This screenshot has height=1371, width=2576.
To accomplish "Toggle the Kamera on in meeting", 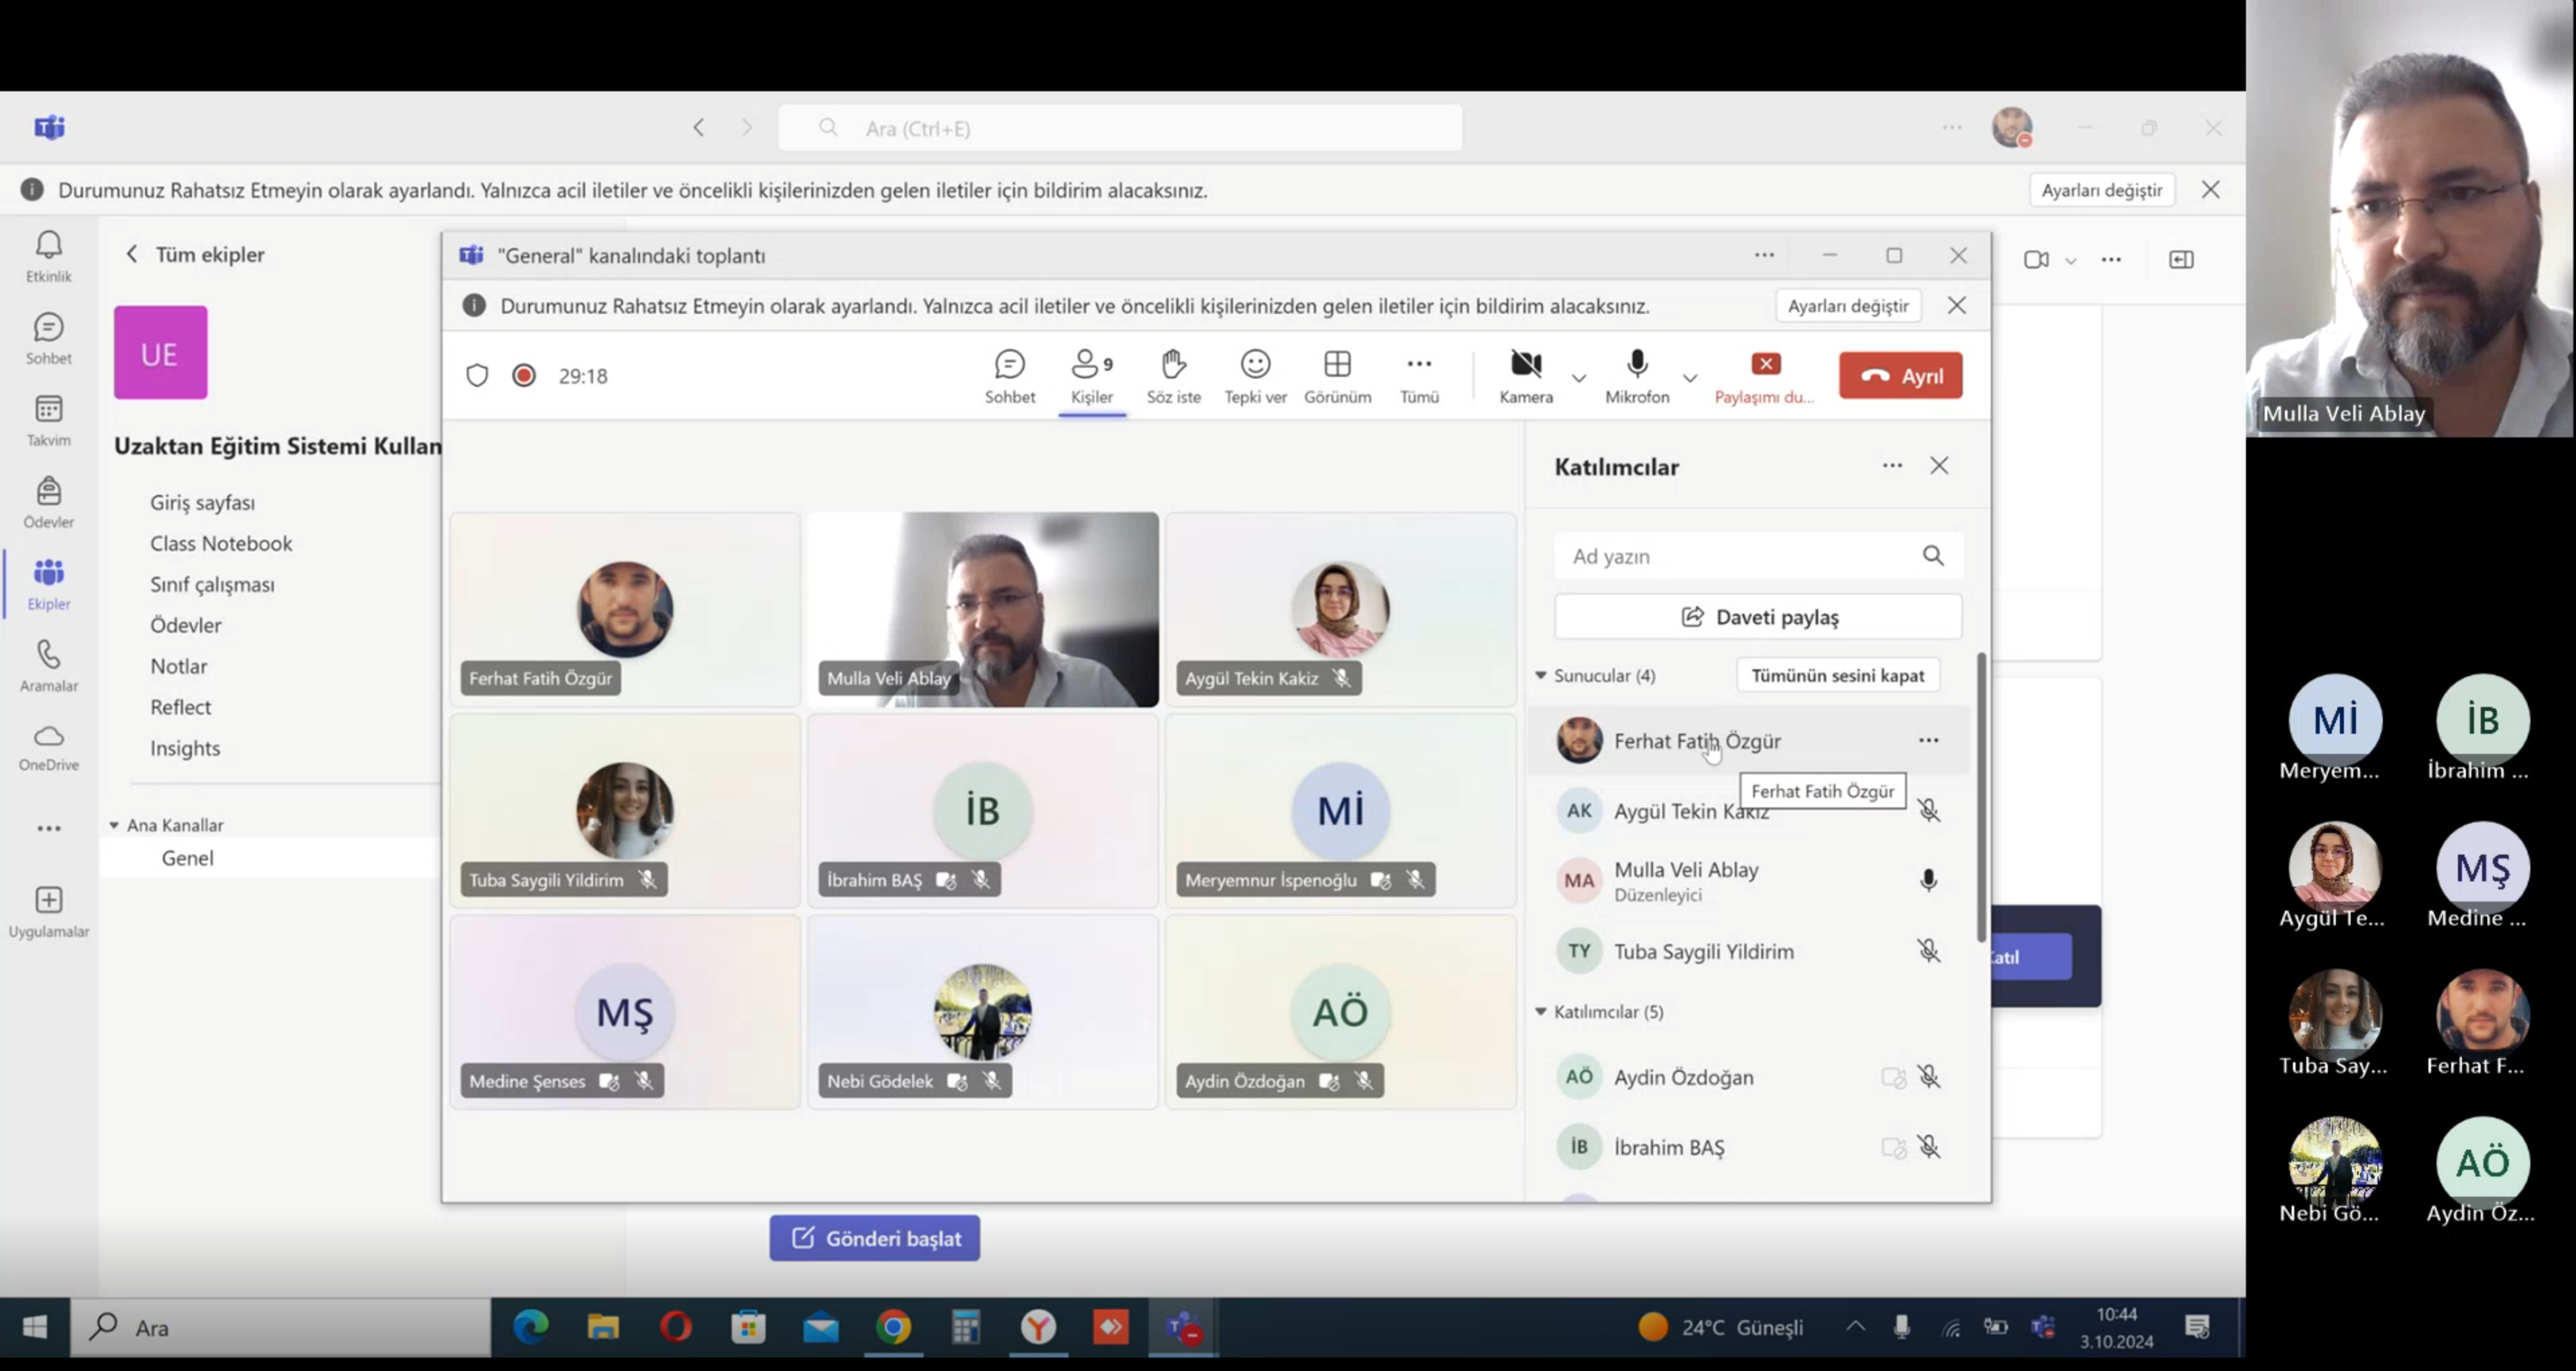I will coord(1525,375).
